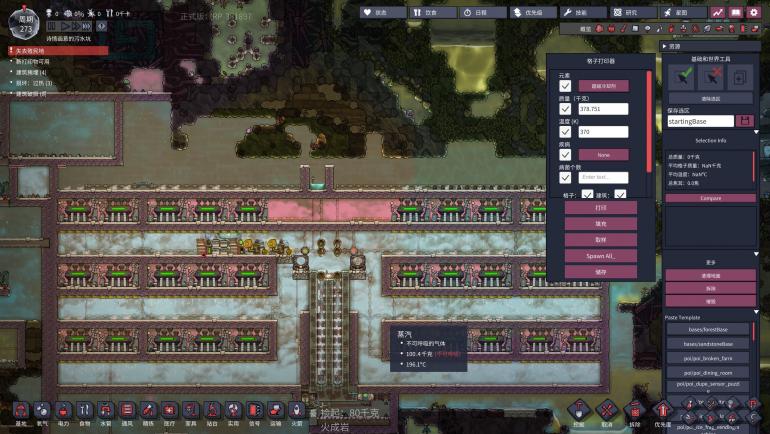The height and width of the screenshot is (434, 770).
Task: Toggle the Buildings (建筑) checkbox
Action: pyautogui.click(x=620, y=194)
